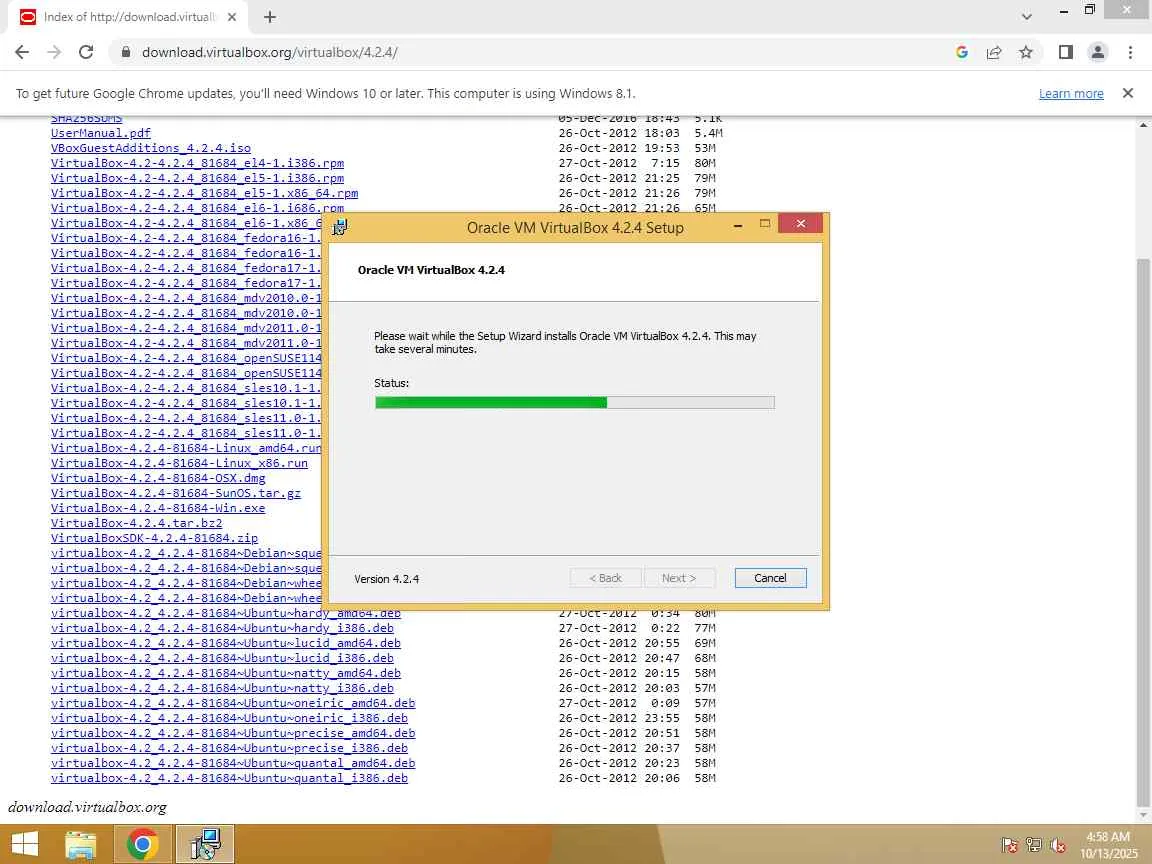
Task: Share this page via share icon
Action: point(994,52)
